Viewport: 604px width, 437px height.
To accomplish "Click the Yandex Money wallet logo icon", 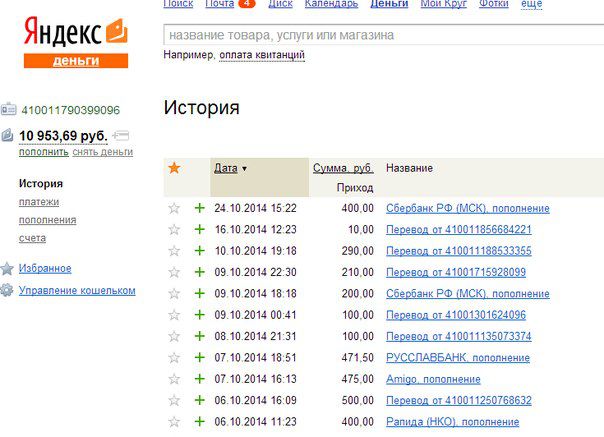I will [x=117, y=30].
